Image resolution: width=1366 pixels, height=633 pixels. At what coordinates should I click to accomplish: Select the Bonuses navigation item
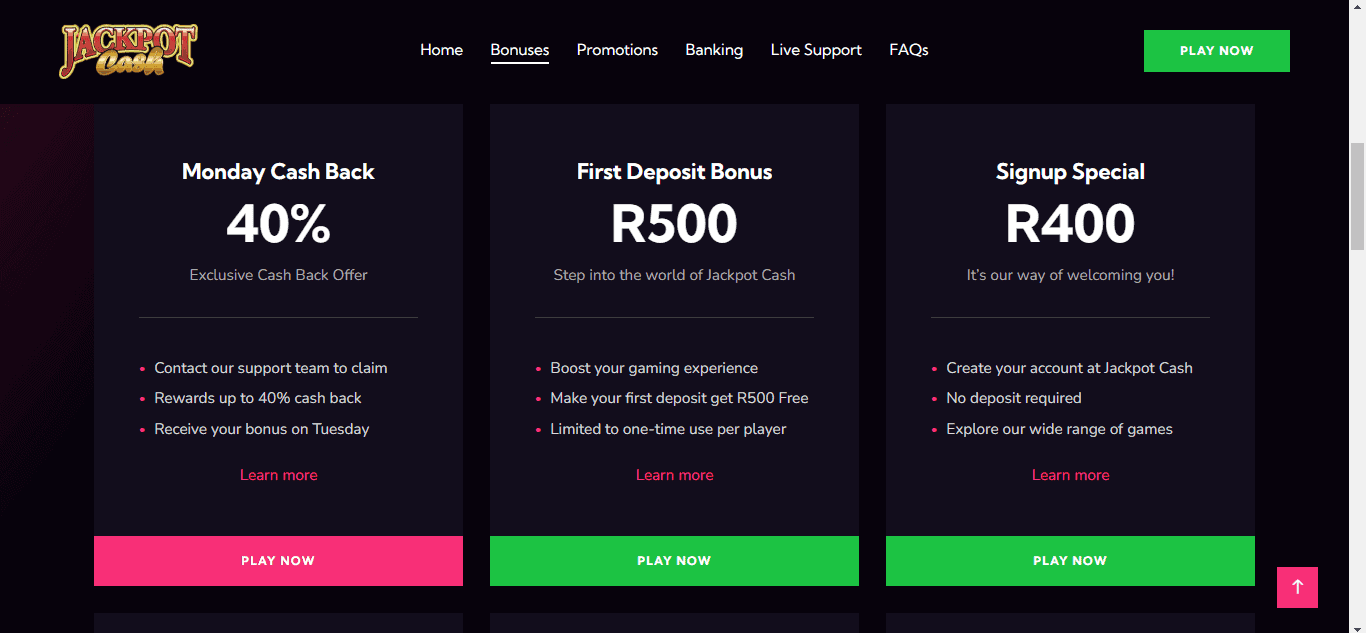(519, 50)
